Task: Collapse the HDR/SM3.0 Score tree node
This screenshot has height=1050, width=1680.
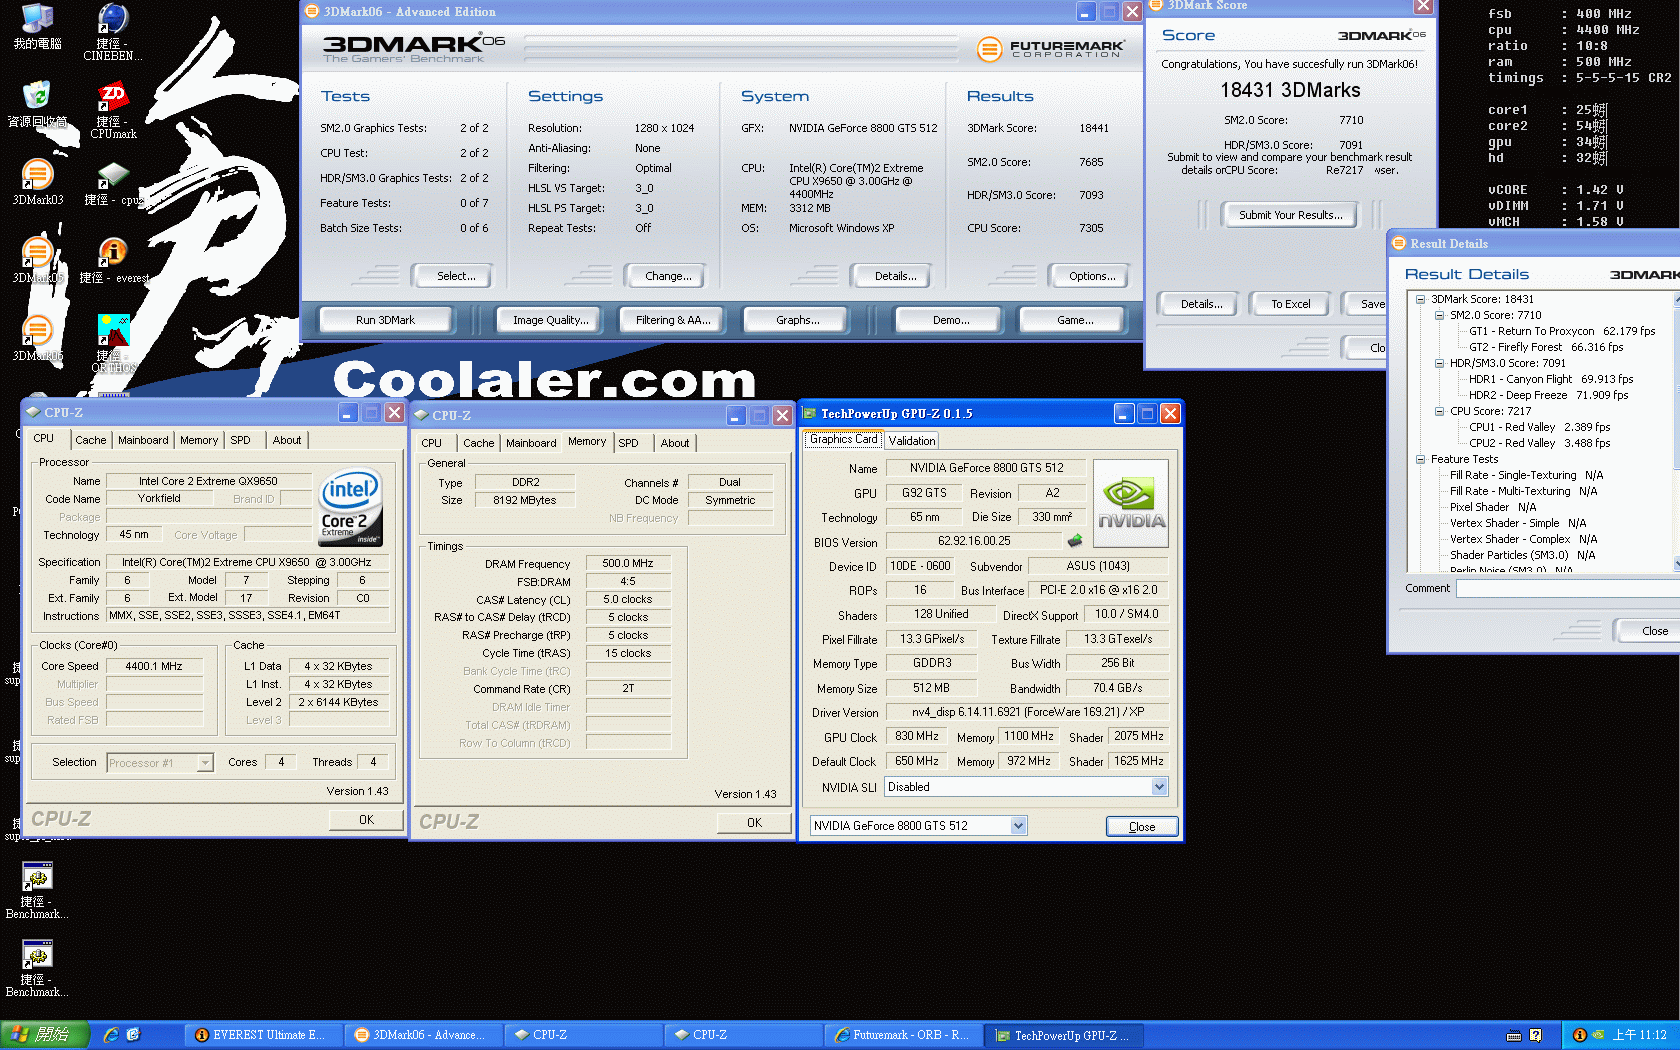Action: (x=1439, y=363)
